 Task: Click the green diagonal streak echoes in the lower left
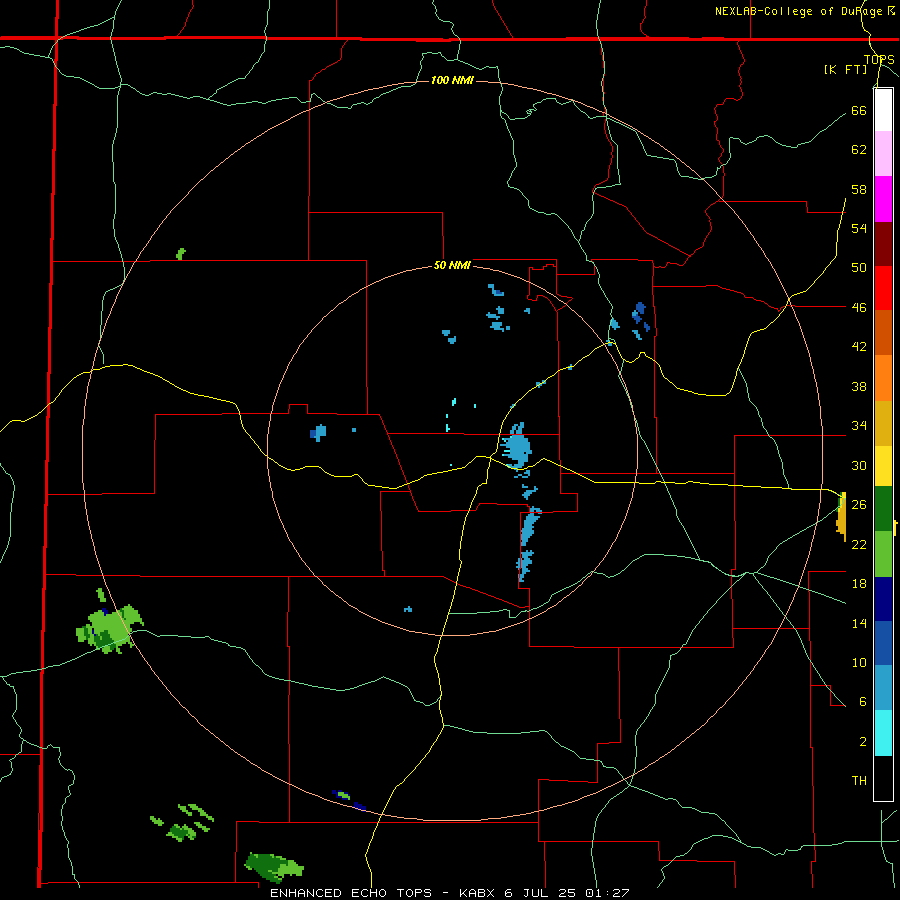[183, 822]
